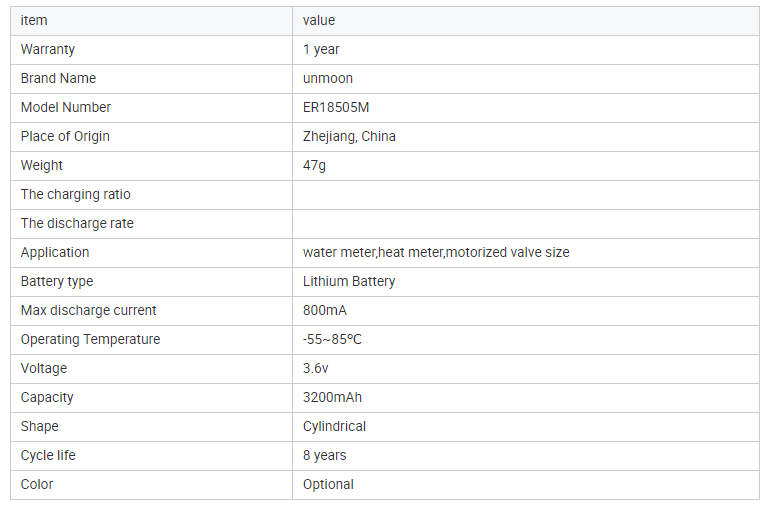This screenshot has width=767, height=507.
Task: Click 'The discharge rate' label
Action: click(x=77, y=224)
